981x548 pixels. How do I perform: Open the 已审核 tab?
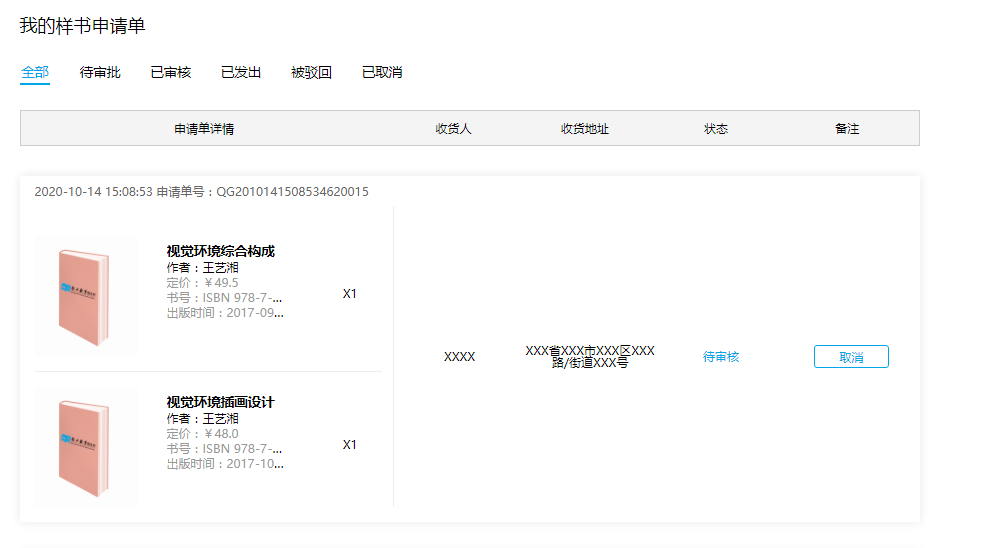(x=170, y=72)
